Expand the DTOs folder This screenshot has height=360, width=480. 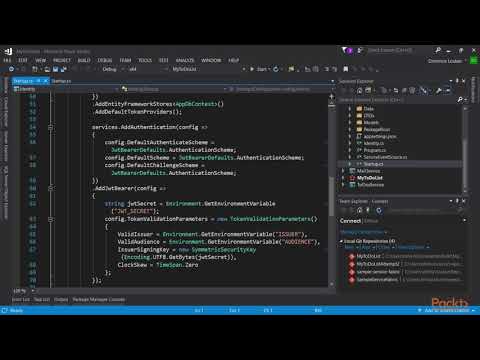click(349, 116)
